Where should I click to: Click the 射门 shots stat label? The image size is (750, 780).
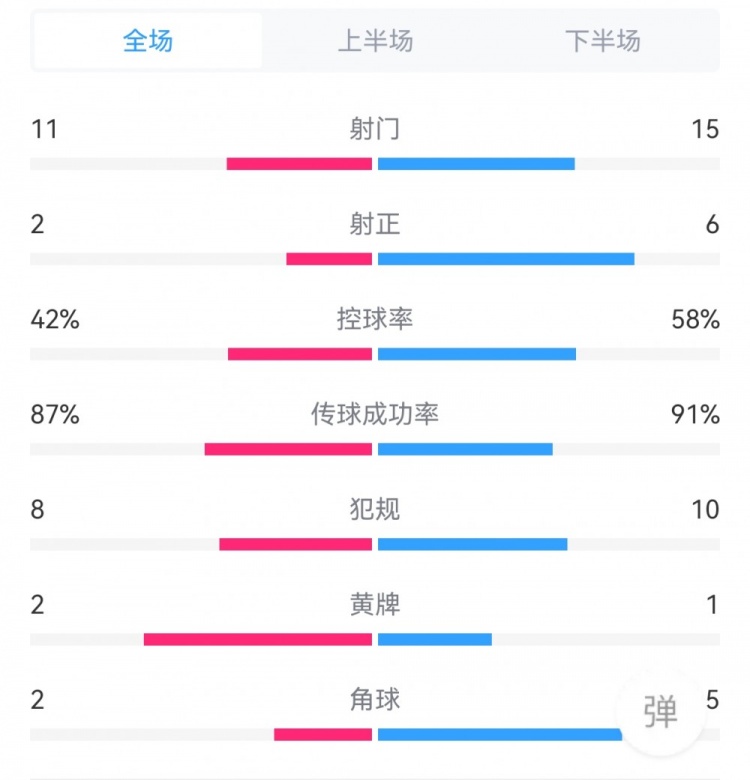point(375,129)
